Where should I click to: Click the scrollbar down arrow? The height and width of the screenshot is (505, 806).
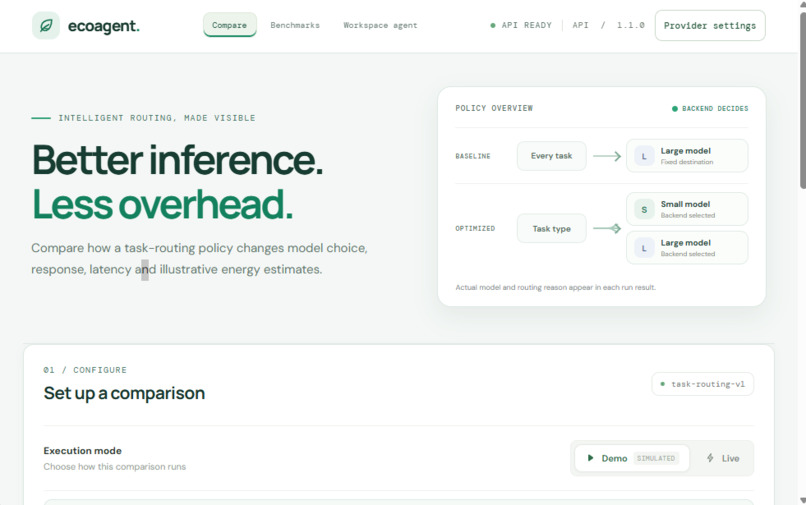803,500
